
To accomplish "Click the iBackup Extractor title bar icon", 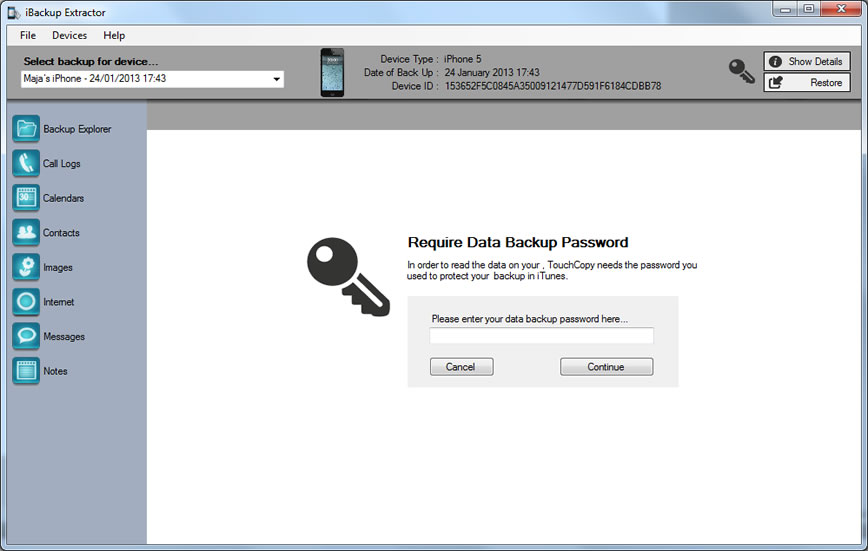I will click(x=13, y=12).
